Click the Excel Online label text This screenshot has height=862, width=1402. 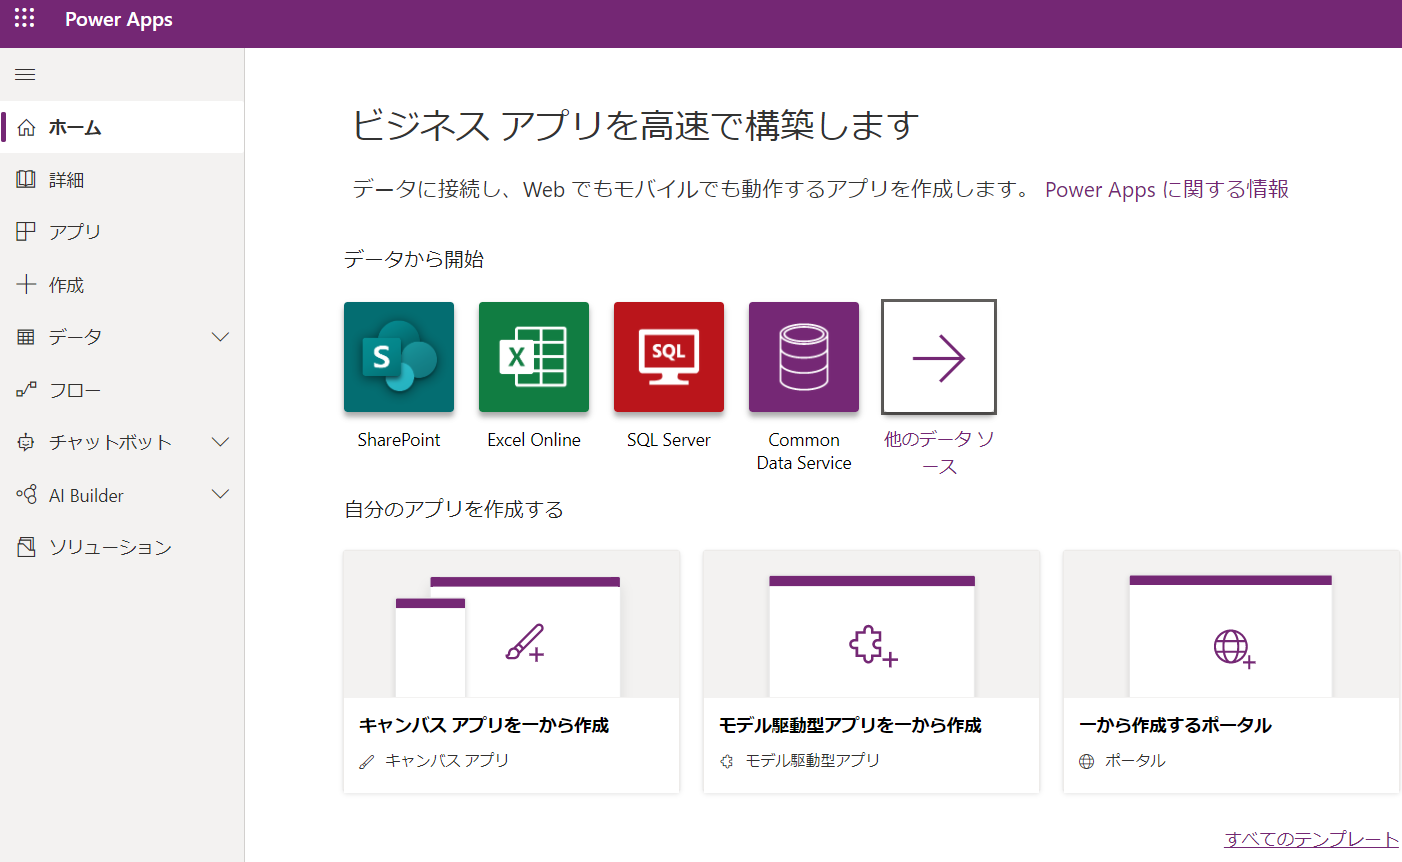[x=534, y=440]
